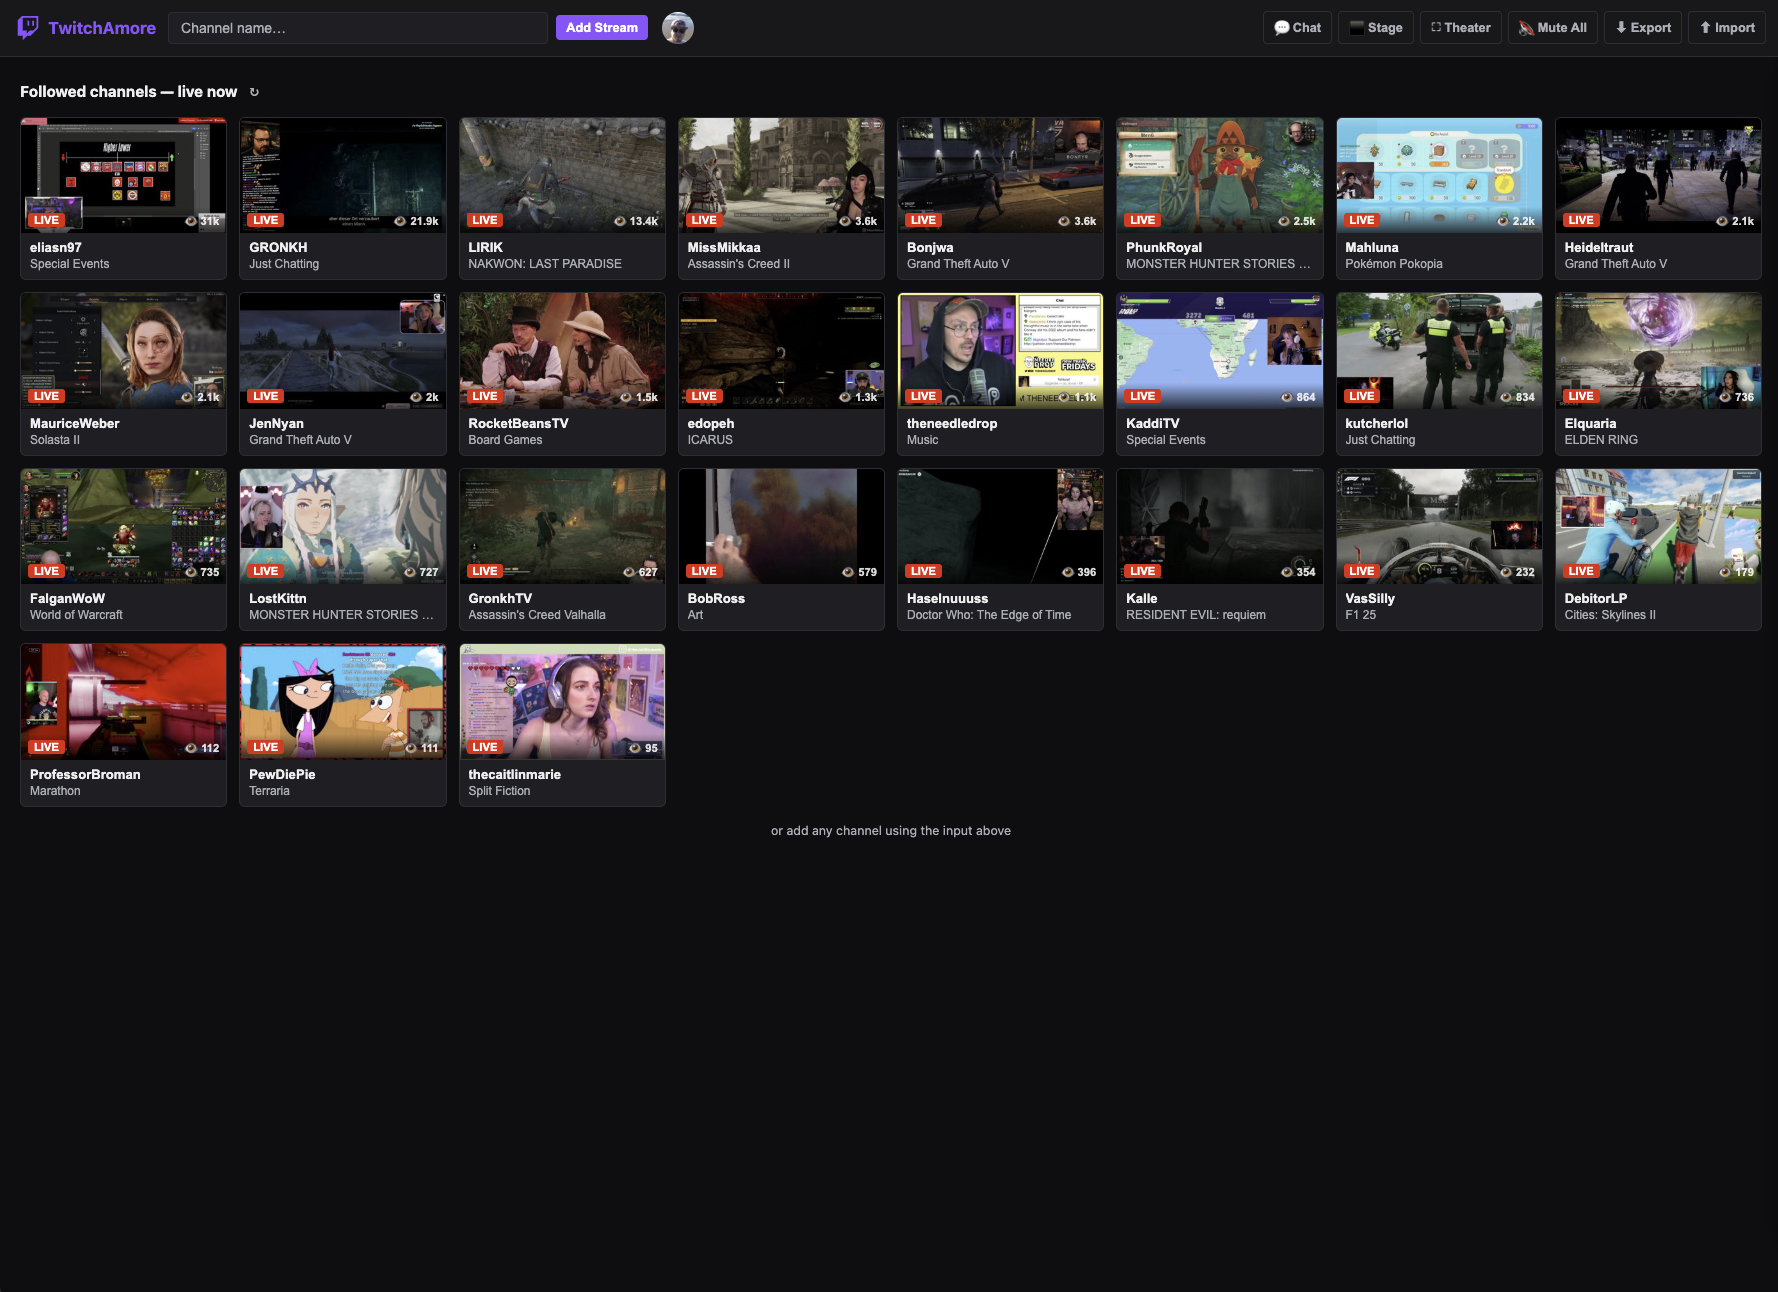Focus the Channel name input field
Screen dimensions: 1778x1292
point(357,27)
